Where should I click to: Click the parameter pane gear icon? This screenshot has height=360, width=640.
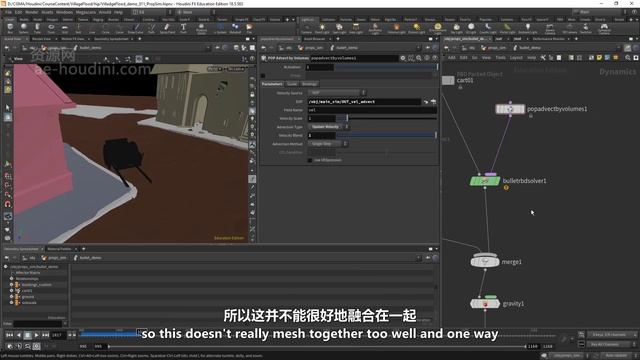403,58
